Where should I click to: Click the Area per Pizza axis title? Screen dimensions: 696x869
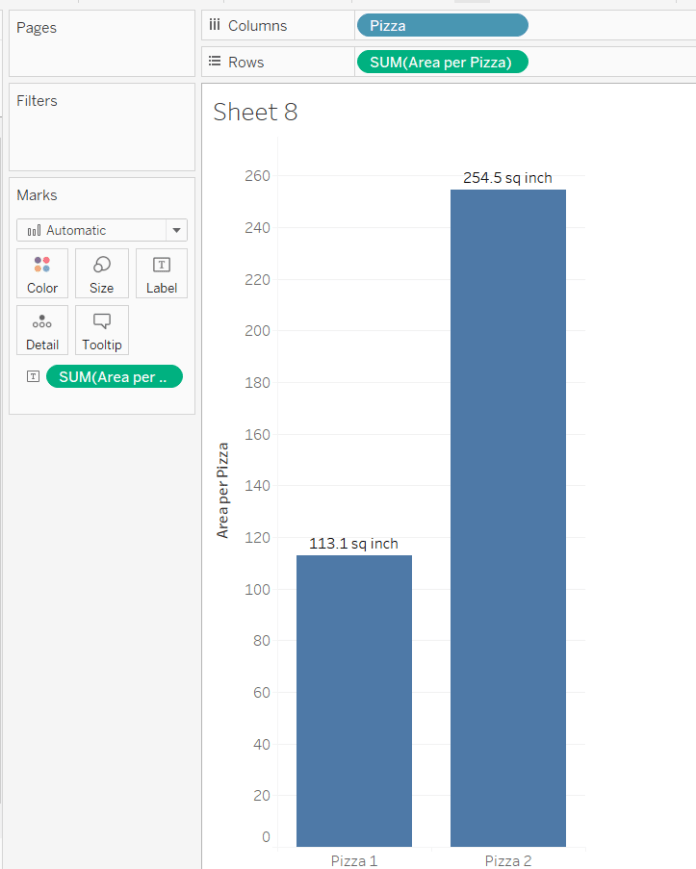(x=223, y=490)
